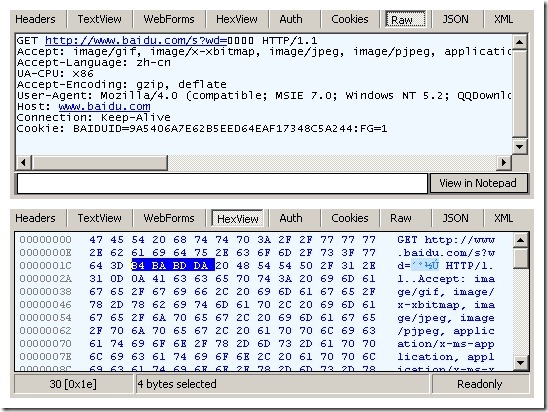
Task: Click hex offset 00000000
Action: click(x=45, y=240)
